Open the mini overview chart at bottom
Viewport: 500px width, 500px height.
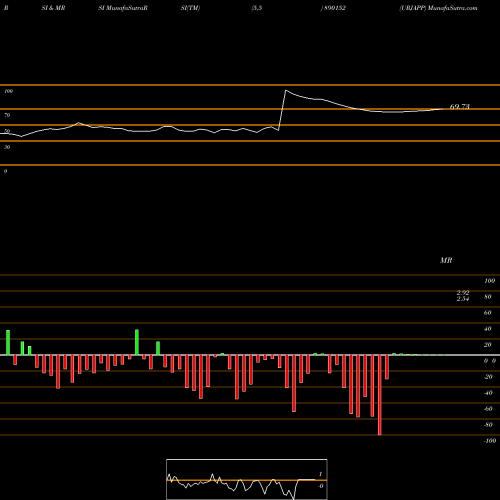click(x=247, y=479)
